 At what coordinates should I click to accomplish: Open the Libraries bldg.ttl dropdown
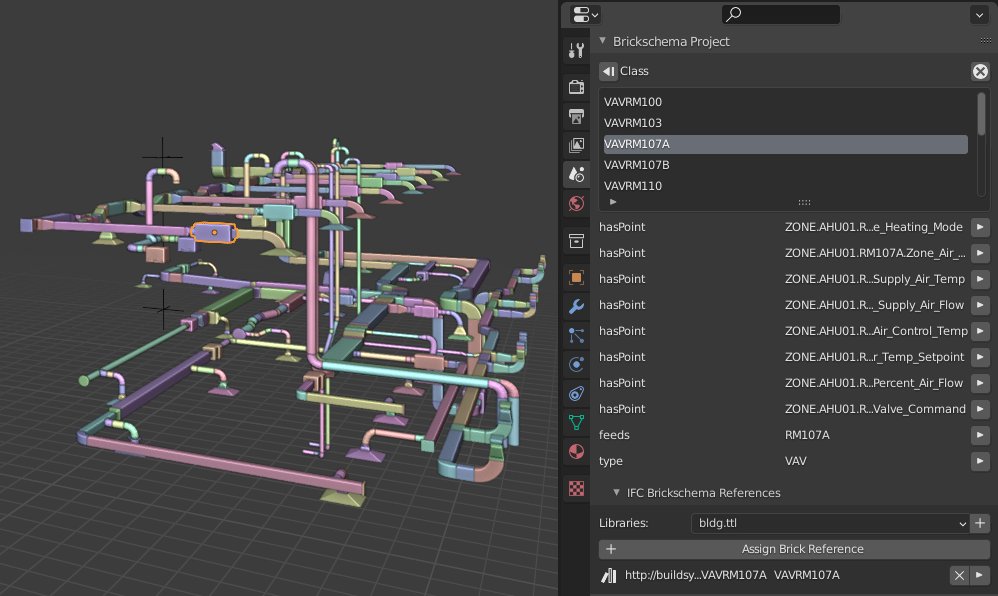(x=830, y=523)
